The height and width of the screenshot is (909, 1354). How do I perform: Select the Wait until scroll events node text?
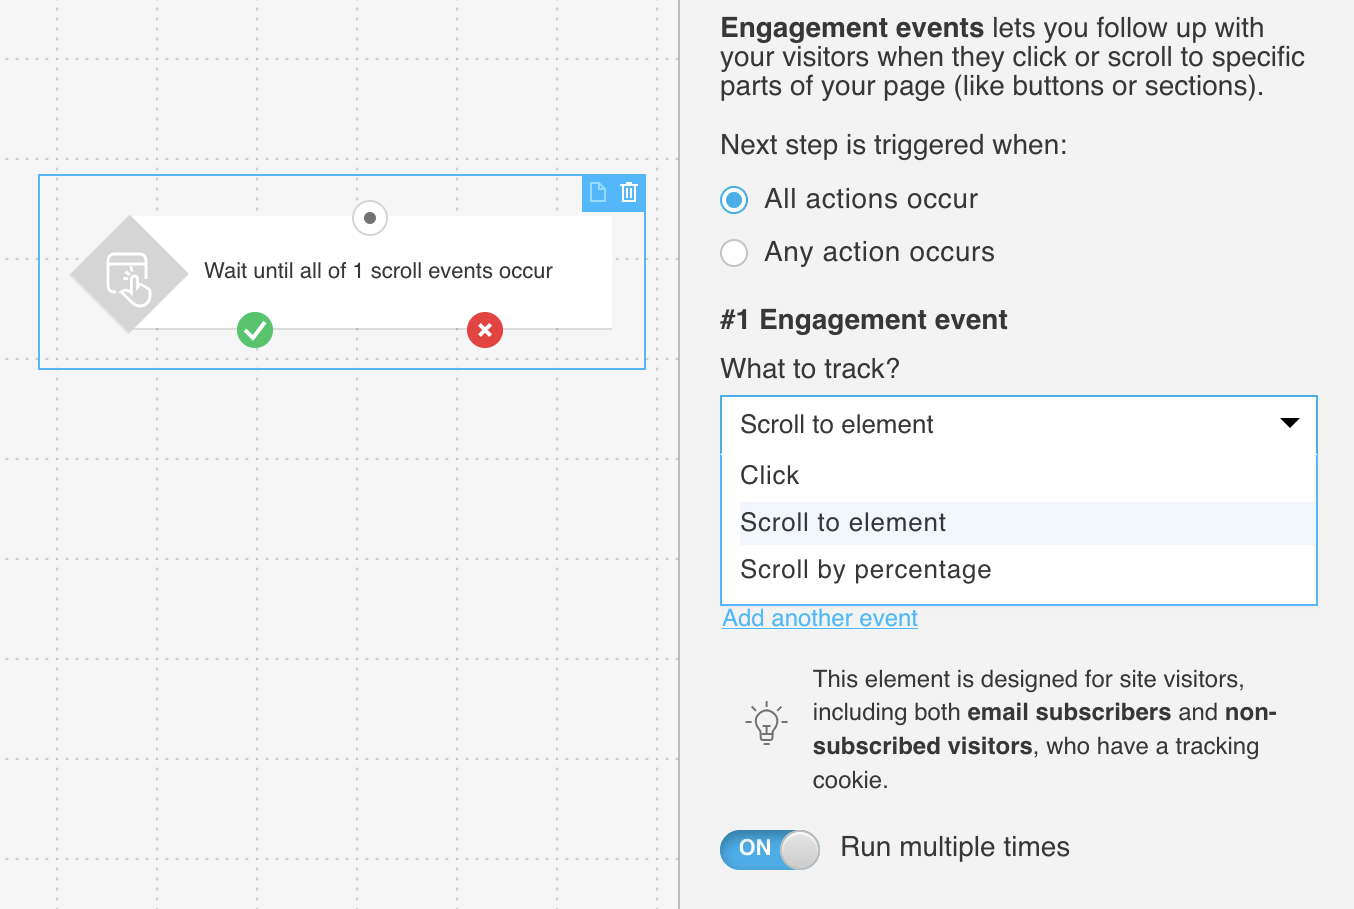coord(378,271)
